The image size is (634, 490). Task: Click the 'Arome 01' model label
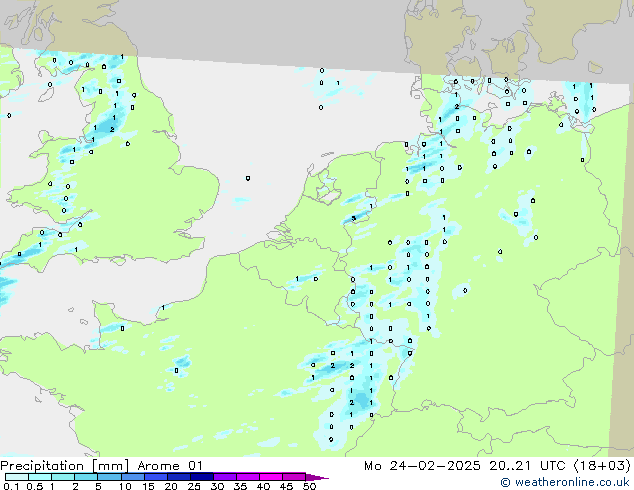coord(170,466)
